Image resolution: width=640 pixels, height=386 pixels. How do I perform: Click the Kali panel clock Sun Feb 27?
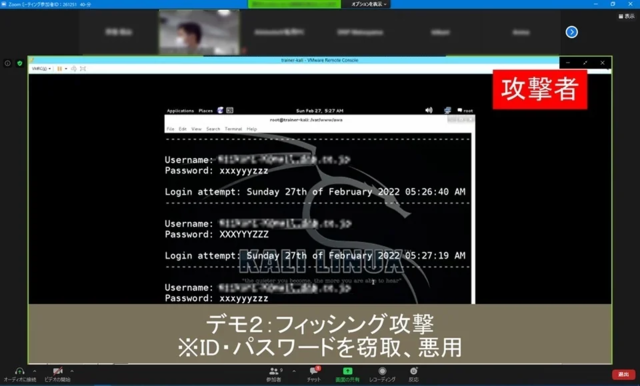[320, 111]
